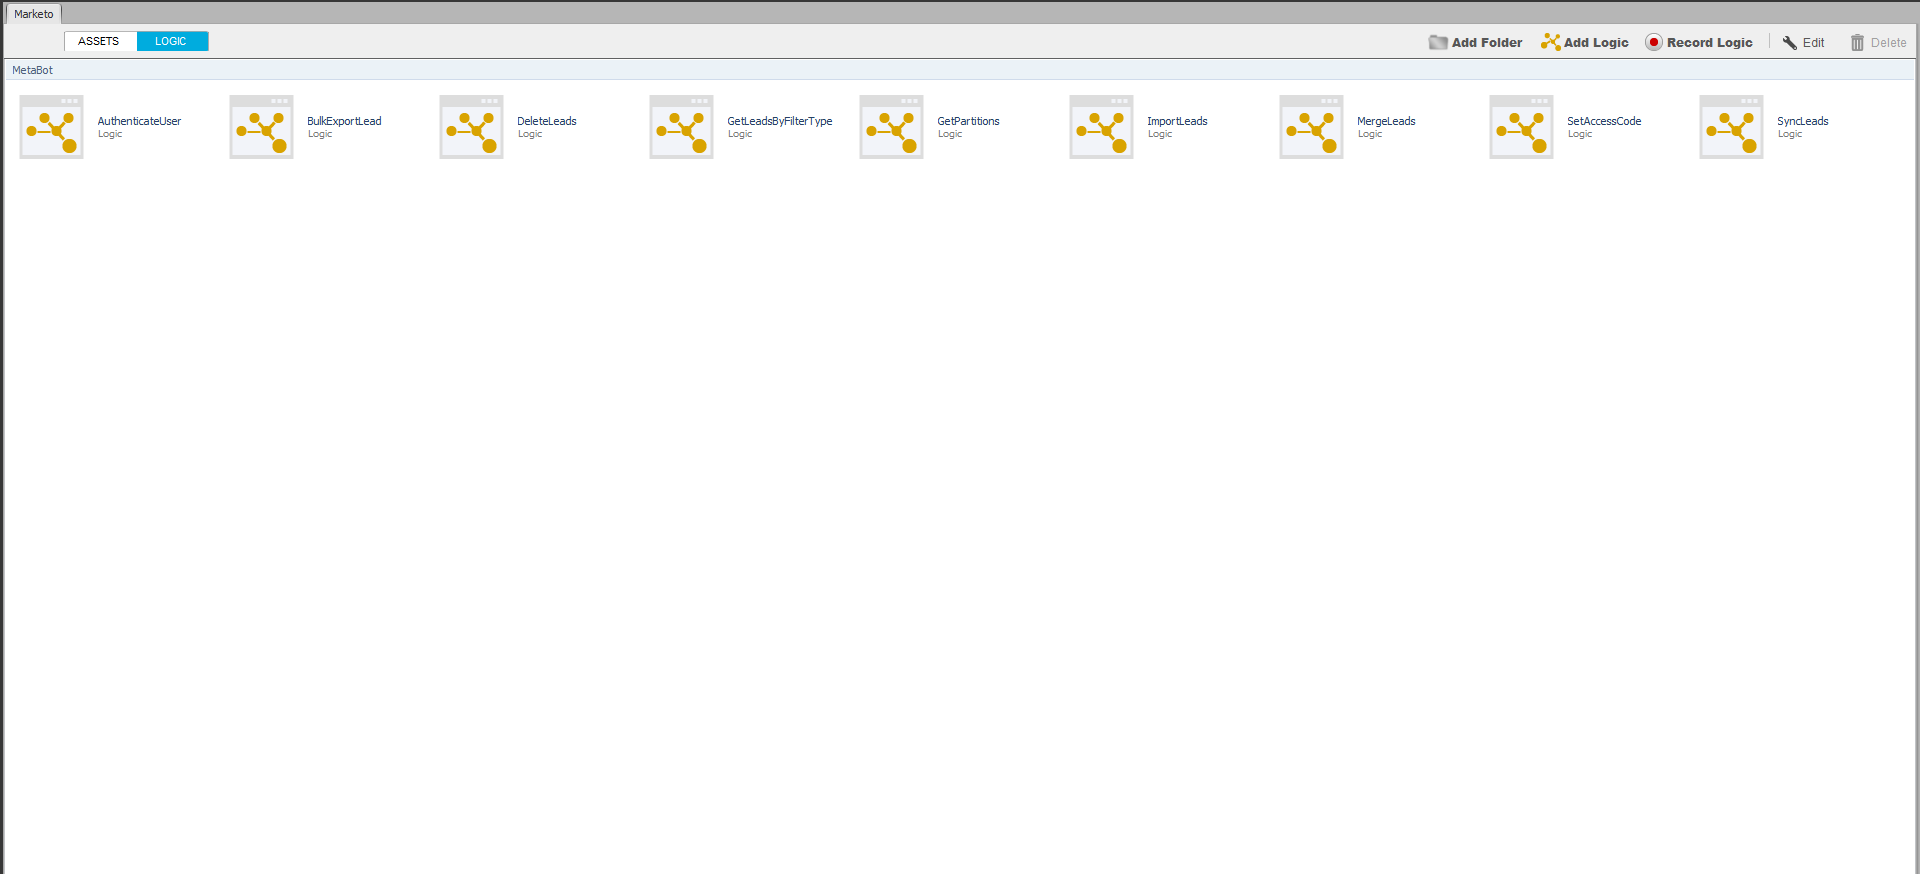Image resolution: width=1920 pixels, height=874 pixels.
Task: Select the SyncLeads logic icon
Action: point(1731,127)
